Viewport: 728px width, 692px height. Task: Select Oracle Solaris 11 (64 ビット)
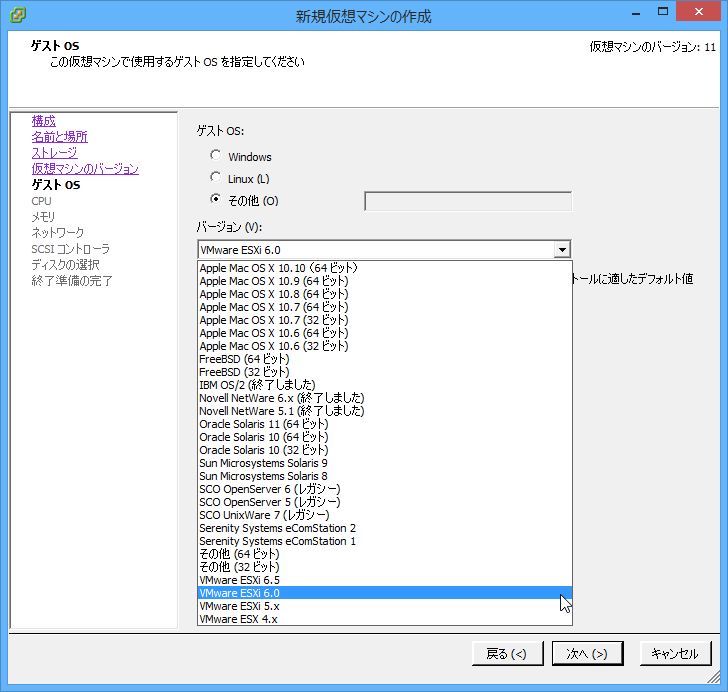(x=384, y=424)
